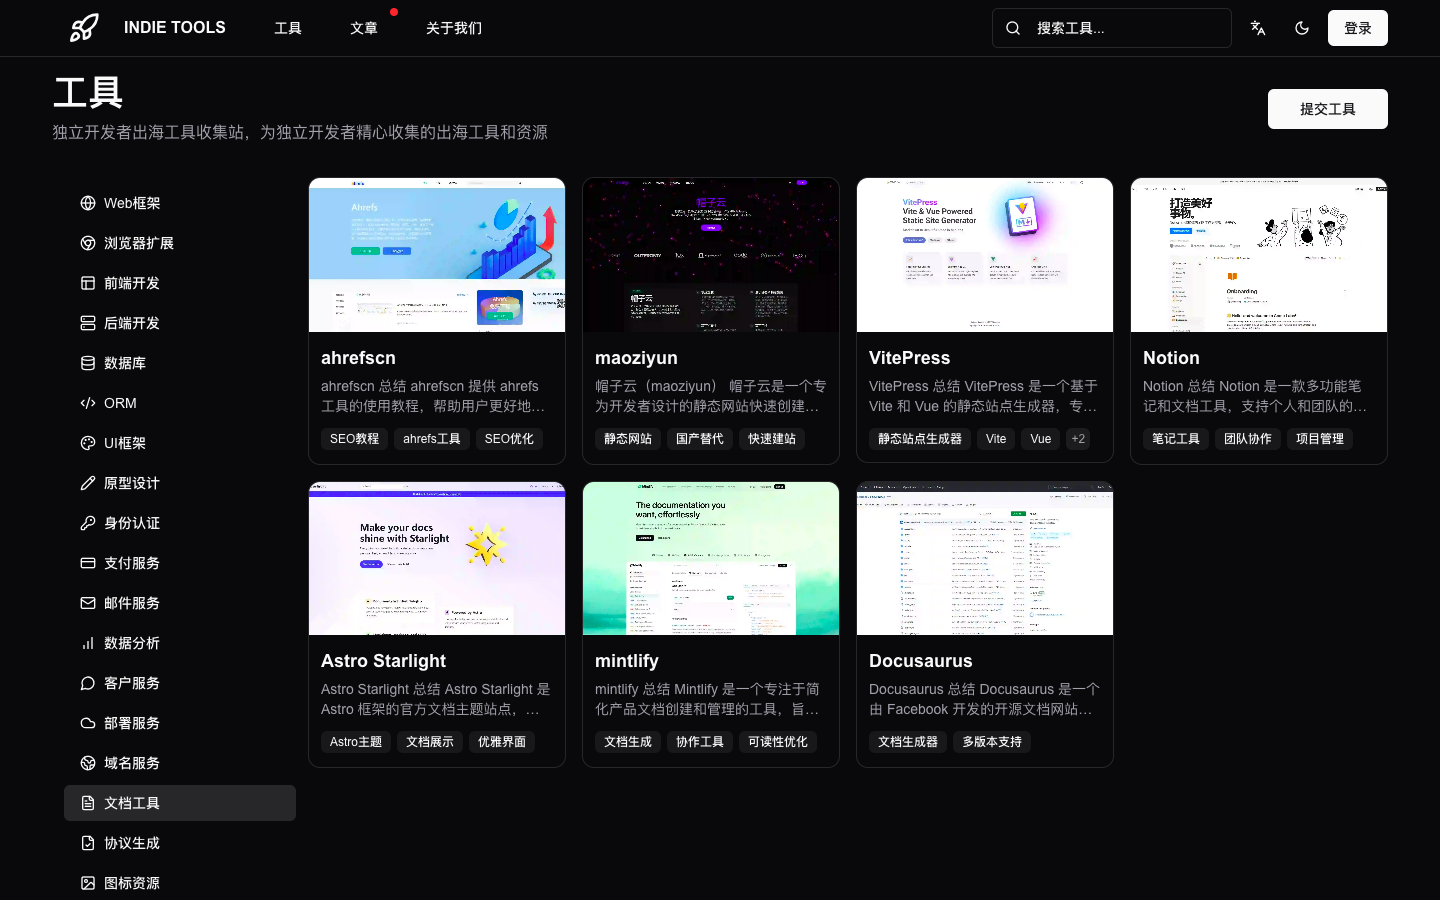Open the Astro Starlight card thumbnail

tap(437, 558)
